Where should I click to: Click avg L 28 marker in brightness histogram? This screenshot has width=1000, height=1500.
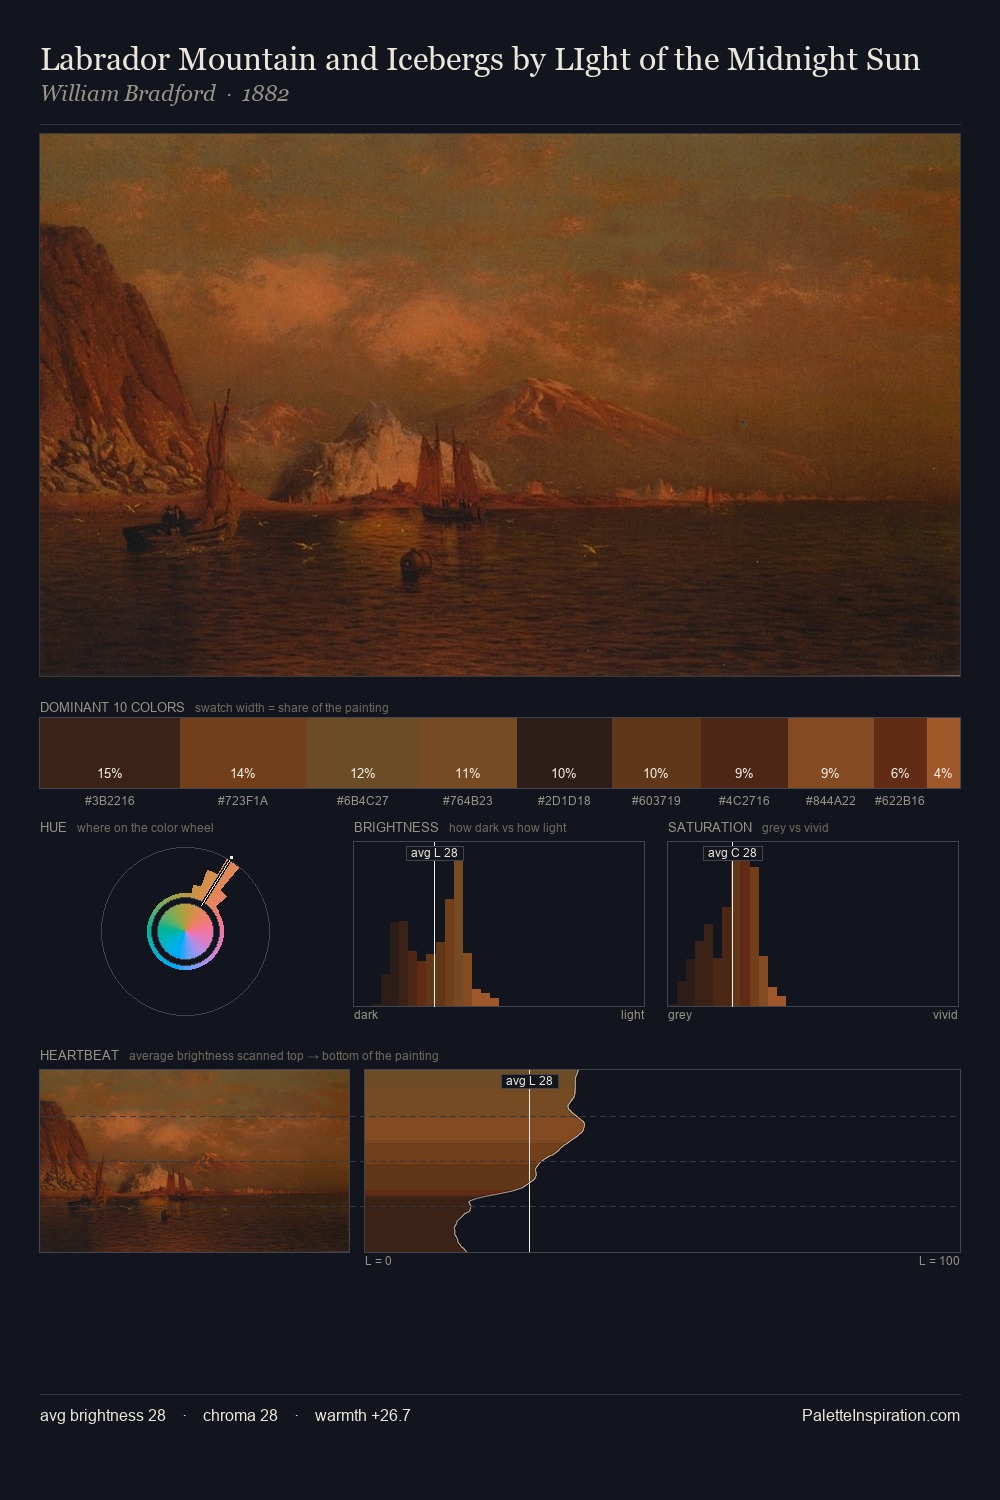pos(434,853)
